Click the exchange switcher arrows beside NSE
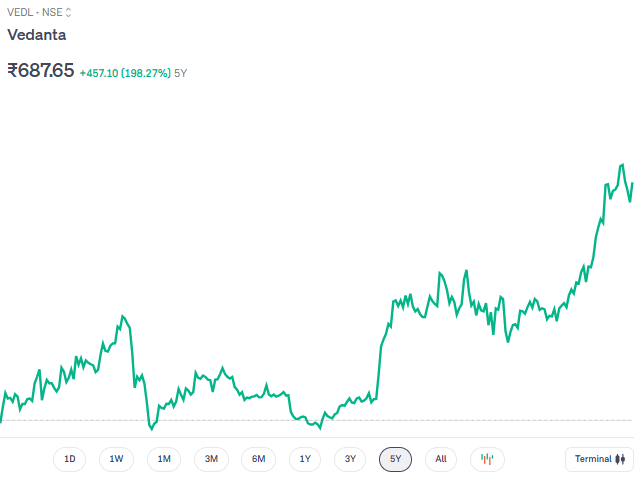 click(68, 13)
